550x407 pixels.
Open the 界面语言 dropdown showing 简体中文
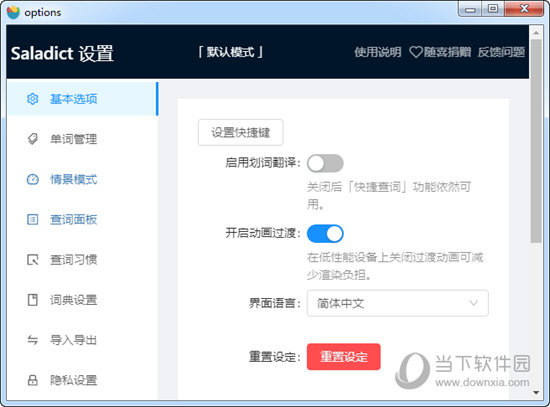(397, 303)
